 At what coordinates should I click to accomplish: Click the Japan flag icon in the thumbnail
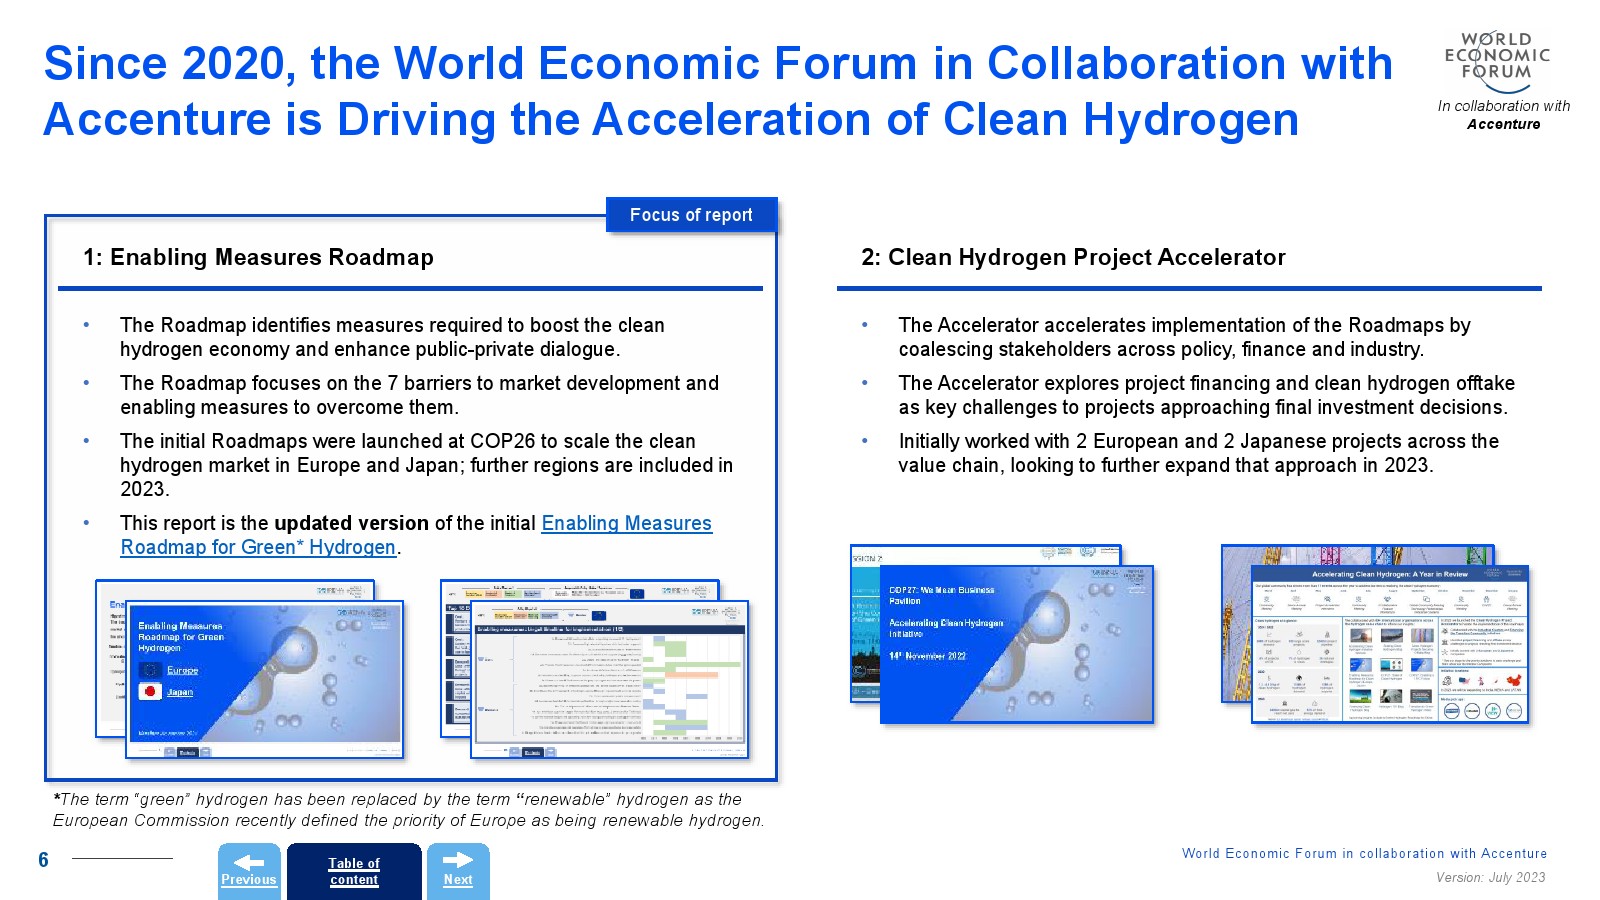point(150,692)
